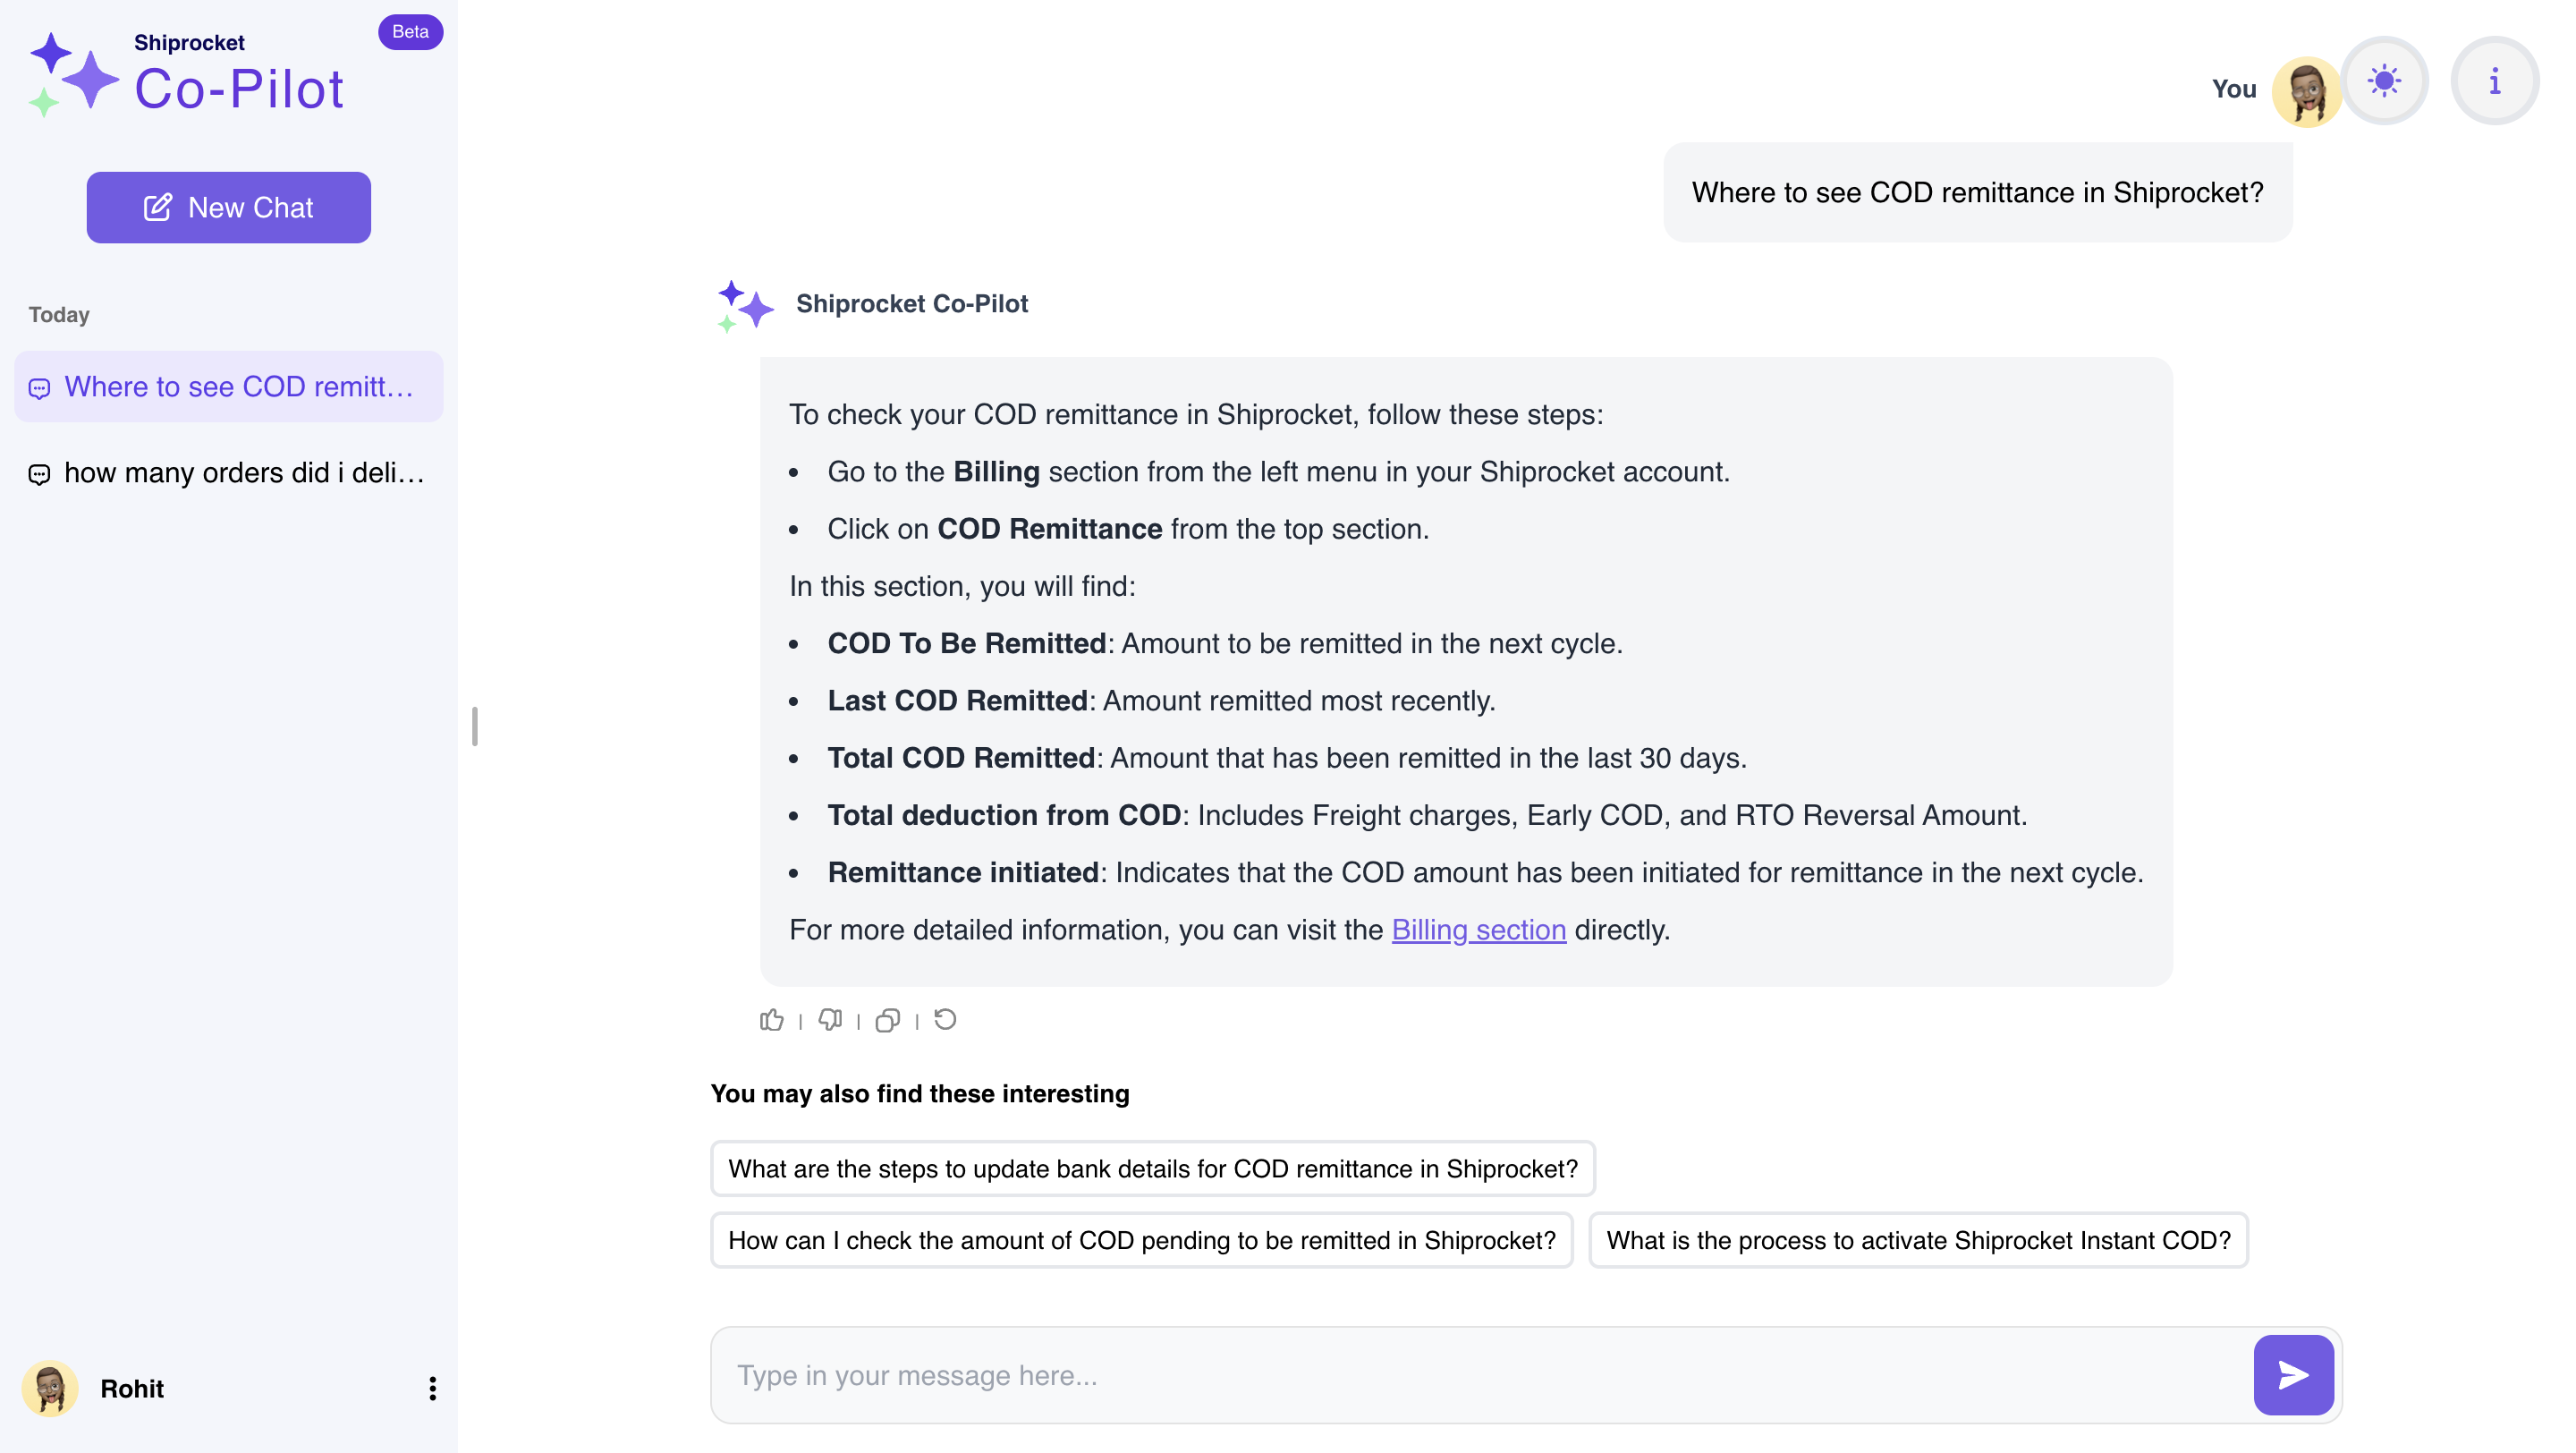Copy the Co-Pilot response
Screen dimensions: 2576x1453
coord(887,1020)
